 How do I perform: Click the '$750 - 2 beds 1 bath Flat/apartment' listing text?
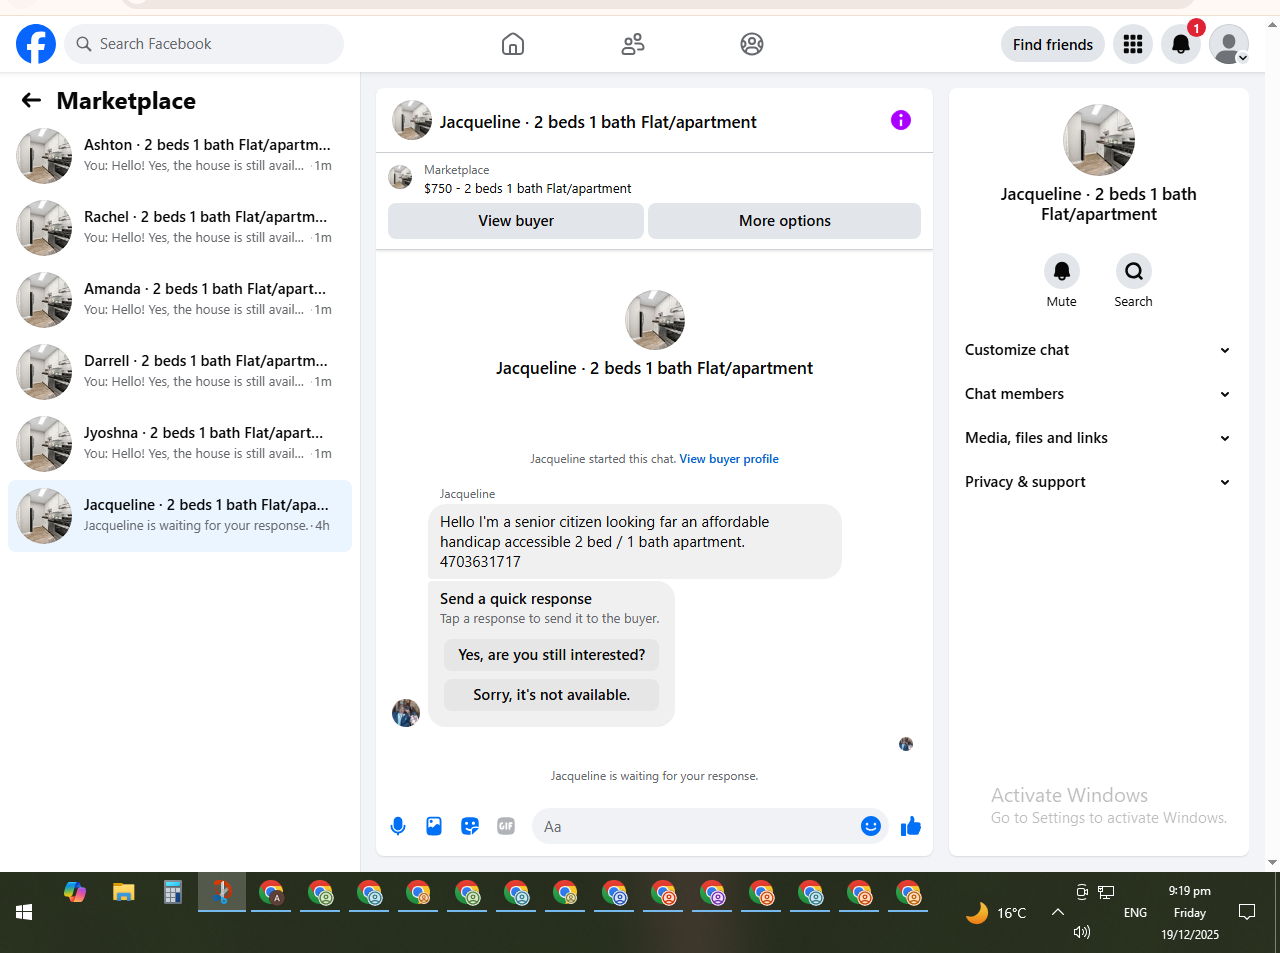(x=528, y=188)
